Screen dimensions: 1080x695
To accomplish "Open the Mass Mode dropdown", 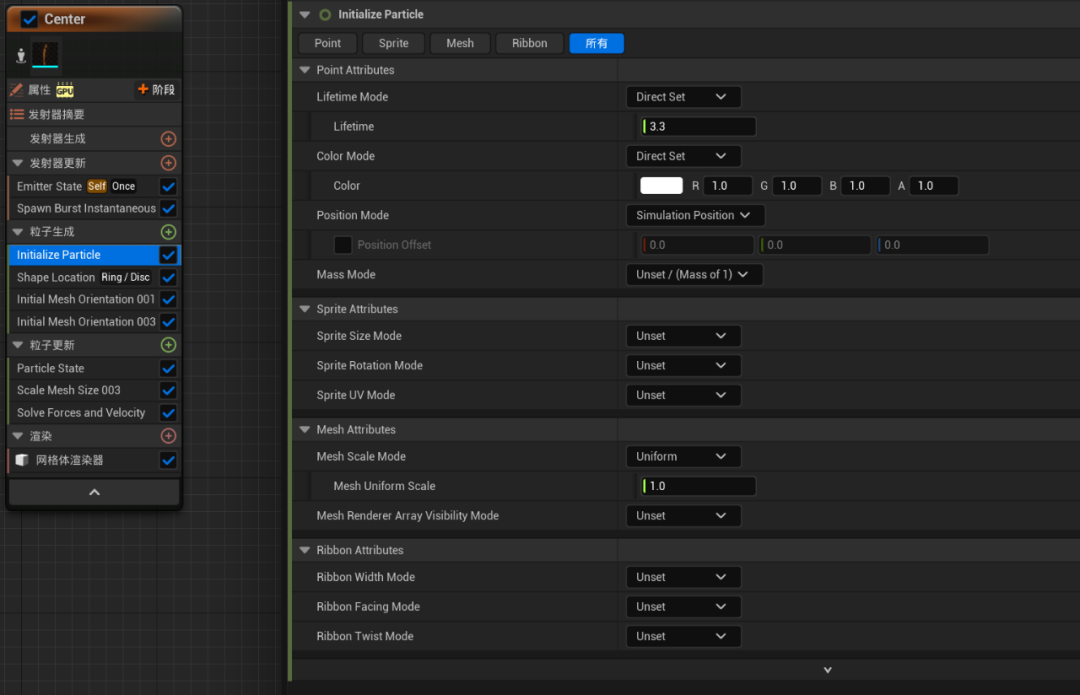I will point(694,275).
